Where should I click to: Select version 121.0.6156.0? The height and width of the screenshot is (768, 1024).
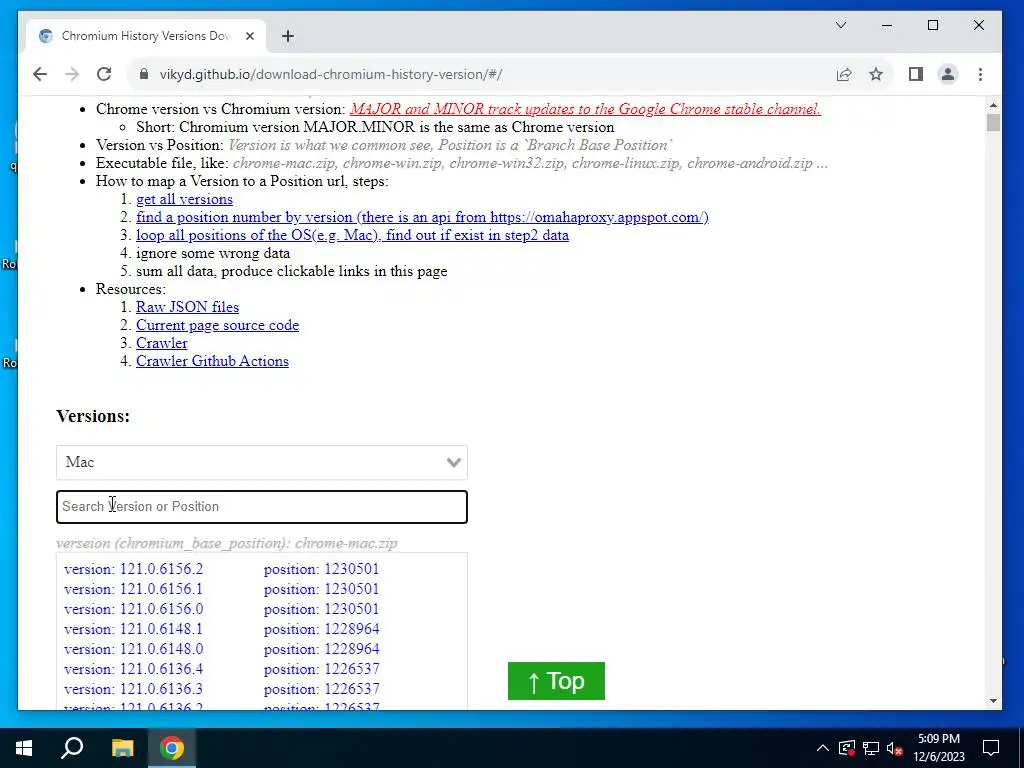[133, 609]
